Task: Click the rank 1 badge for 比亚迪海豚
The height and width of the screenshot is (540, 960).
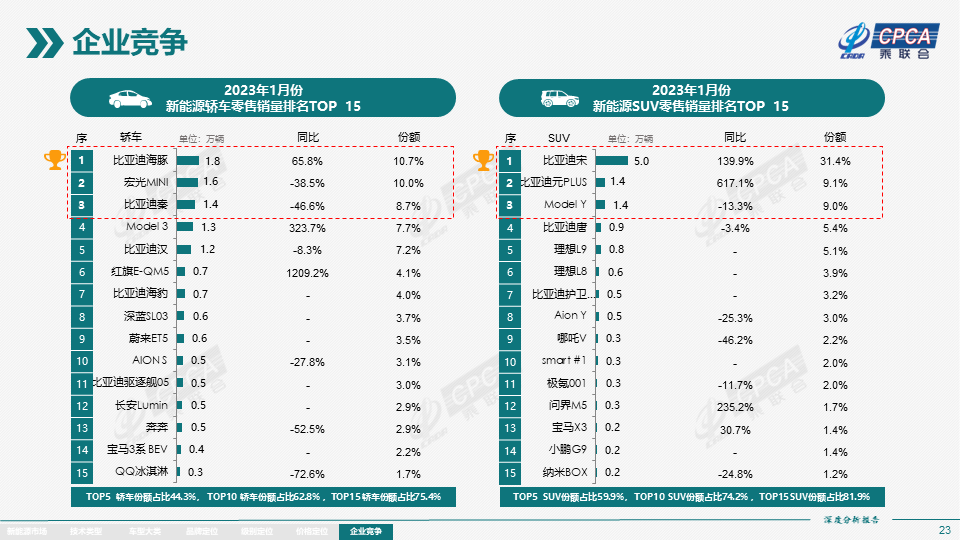Action: [x=81, y=160]
